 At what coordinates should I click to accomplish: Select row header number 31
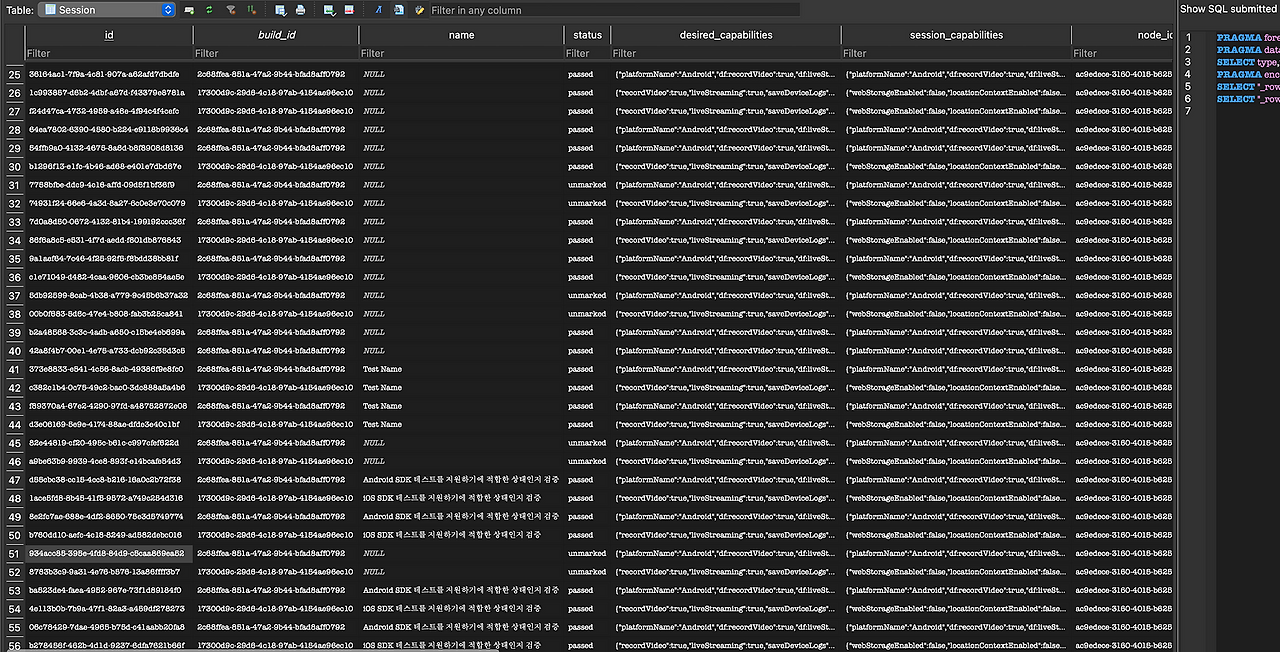tap(13, 185)
